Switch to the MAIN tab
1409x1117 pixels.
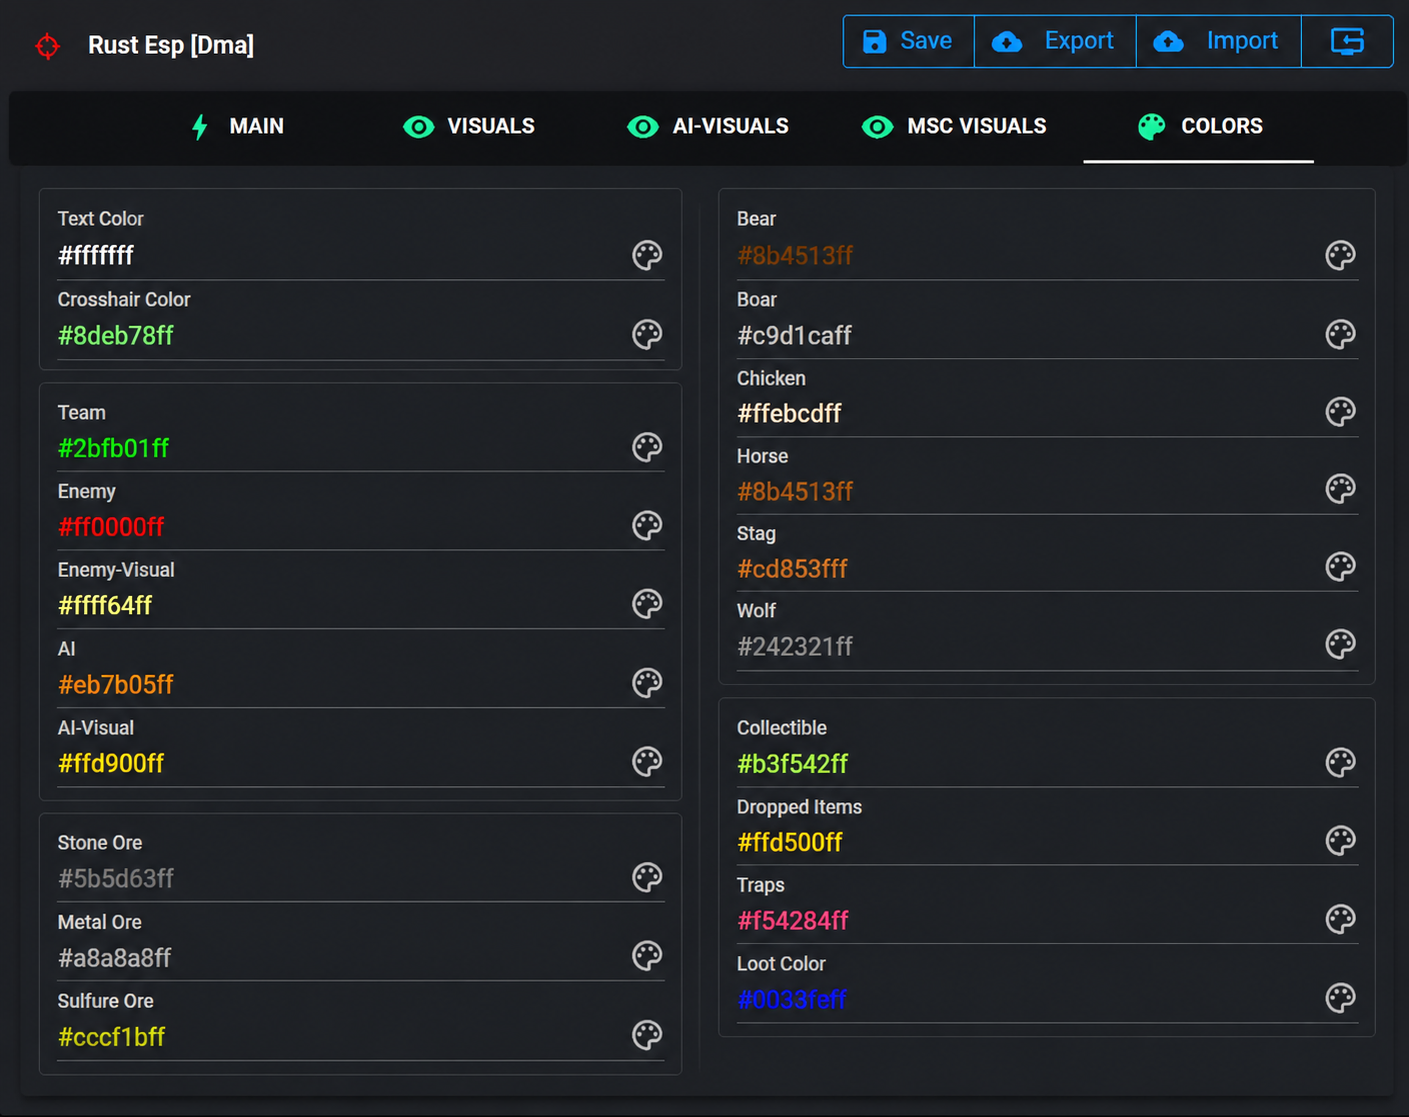click(237, 127)
